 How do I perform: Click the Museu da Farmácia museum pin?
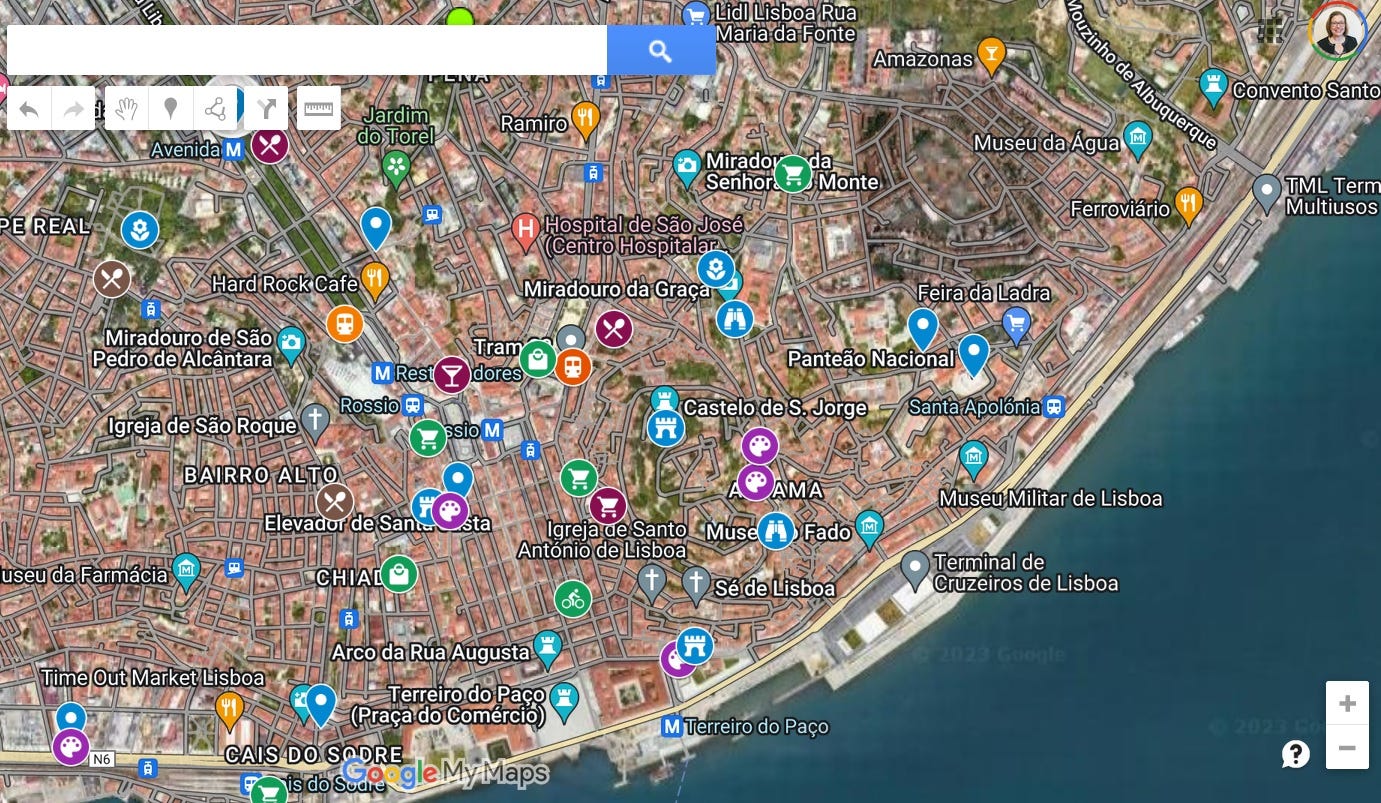pos(186,570)
